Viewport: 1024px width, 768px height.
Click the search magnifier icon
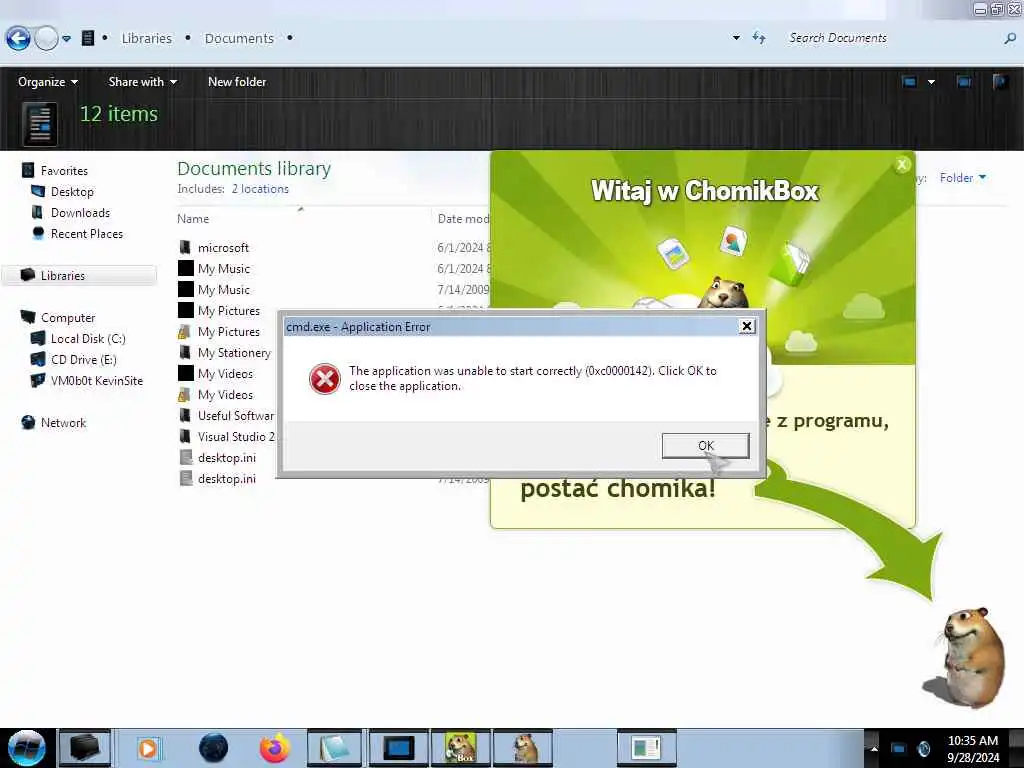[1010, 39]
